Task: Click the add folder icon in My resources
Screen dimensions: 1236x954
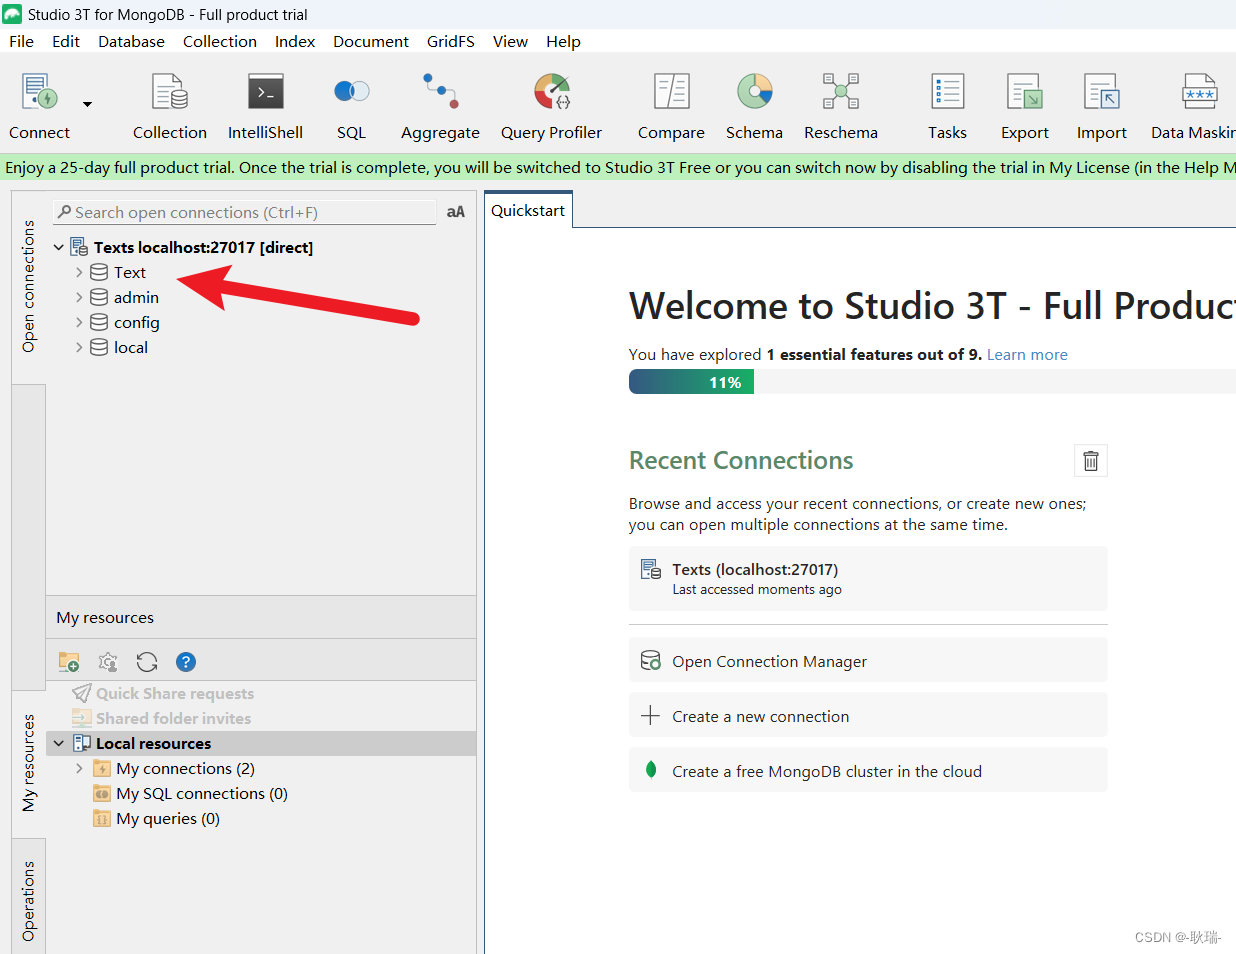Action: click(x=69, y=662)
